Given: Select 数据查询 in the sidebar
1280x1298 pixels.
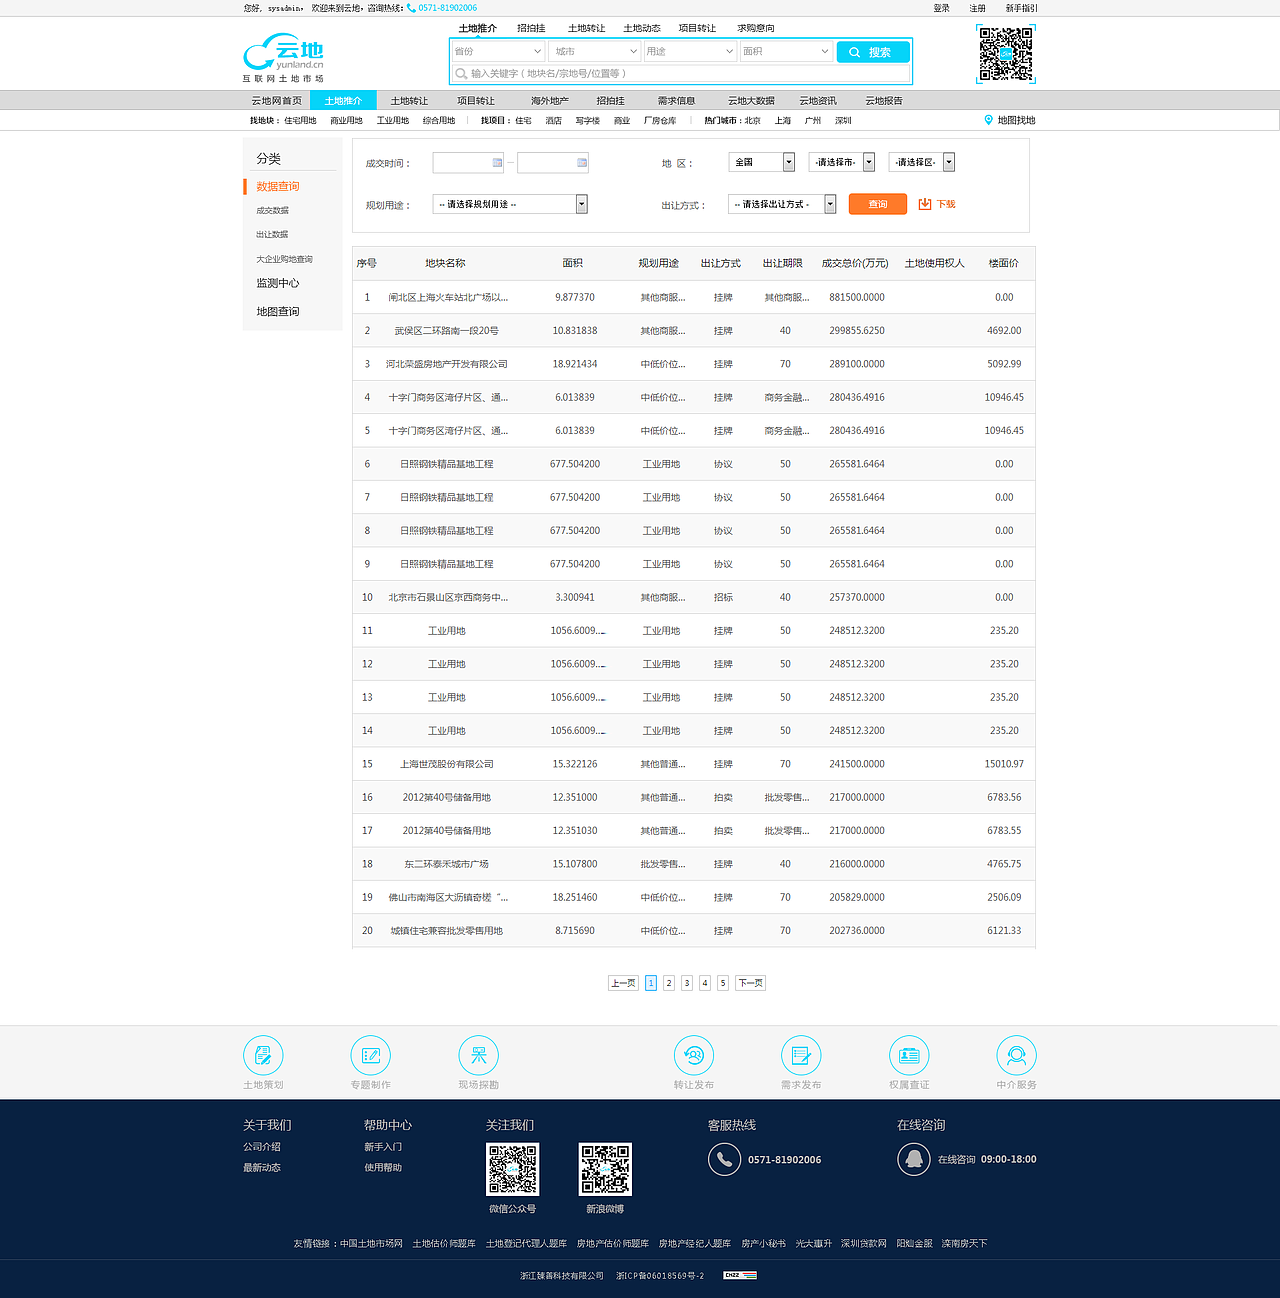Looking at the screenshot, I should [x=278, y=186].
